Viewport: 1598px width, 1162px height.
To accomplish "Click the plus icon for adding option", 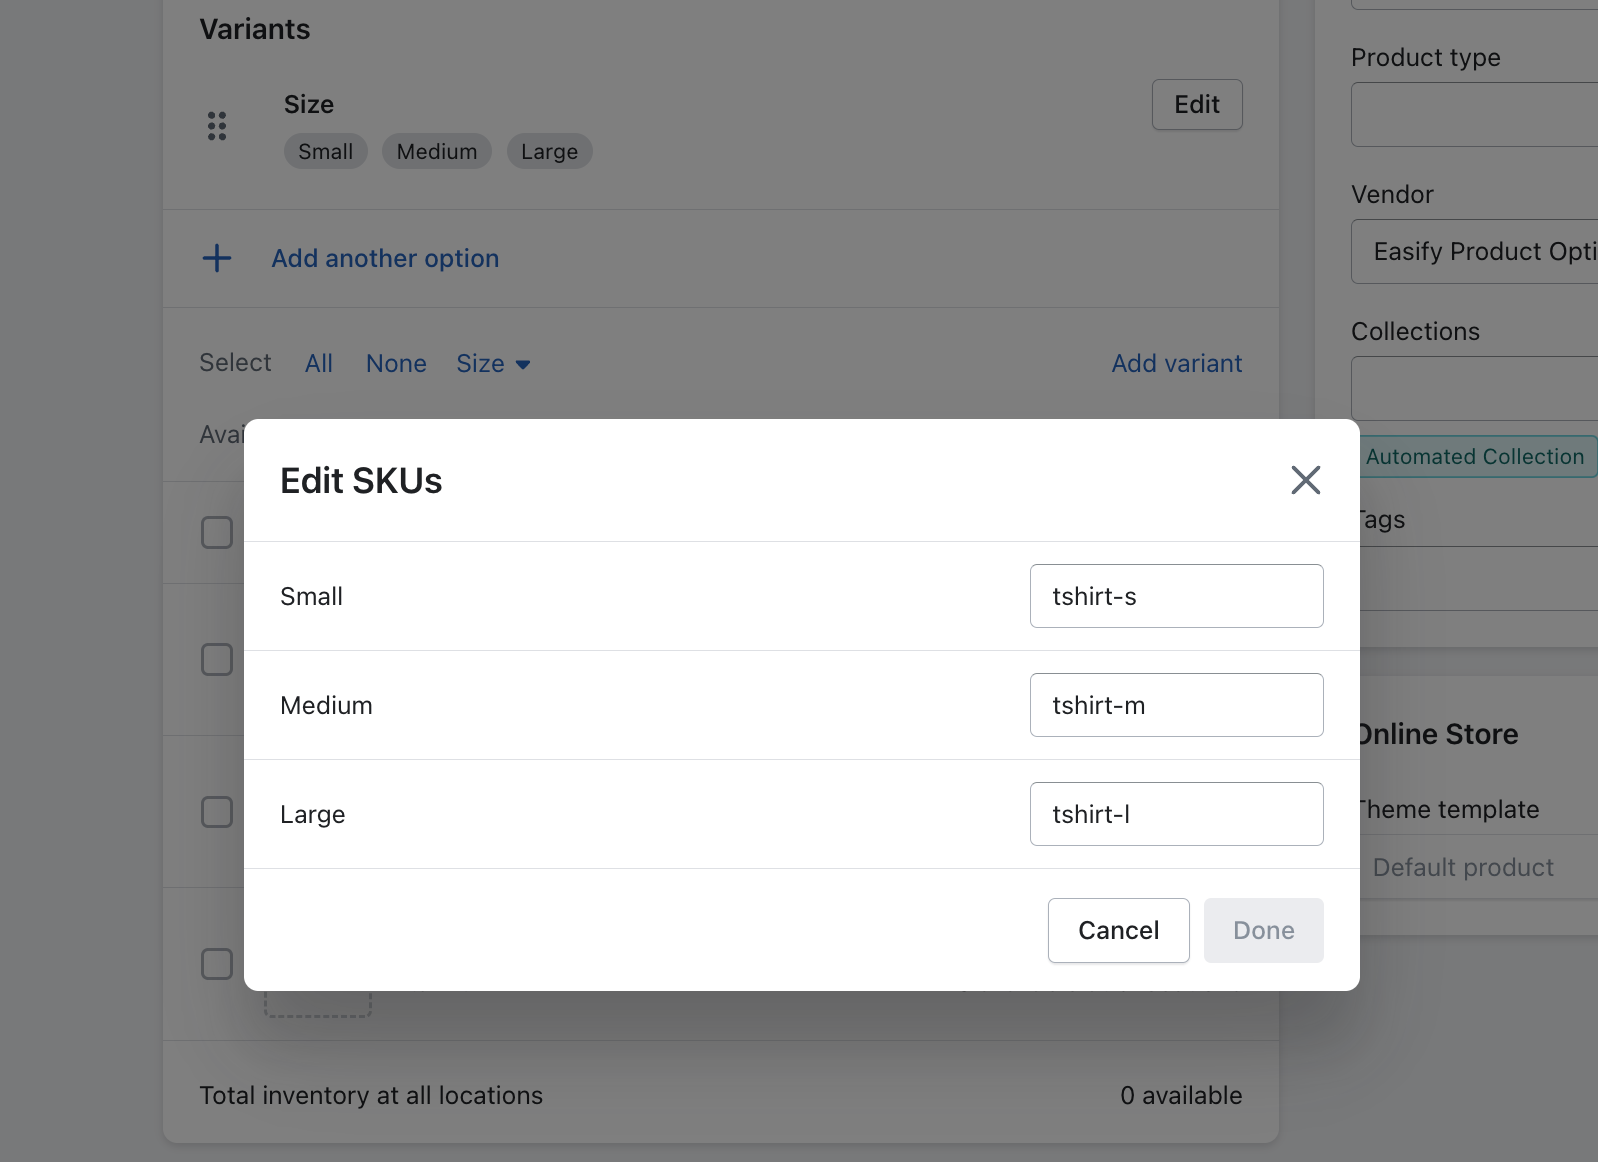I will pos(217,258).
